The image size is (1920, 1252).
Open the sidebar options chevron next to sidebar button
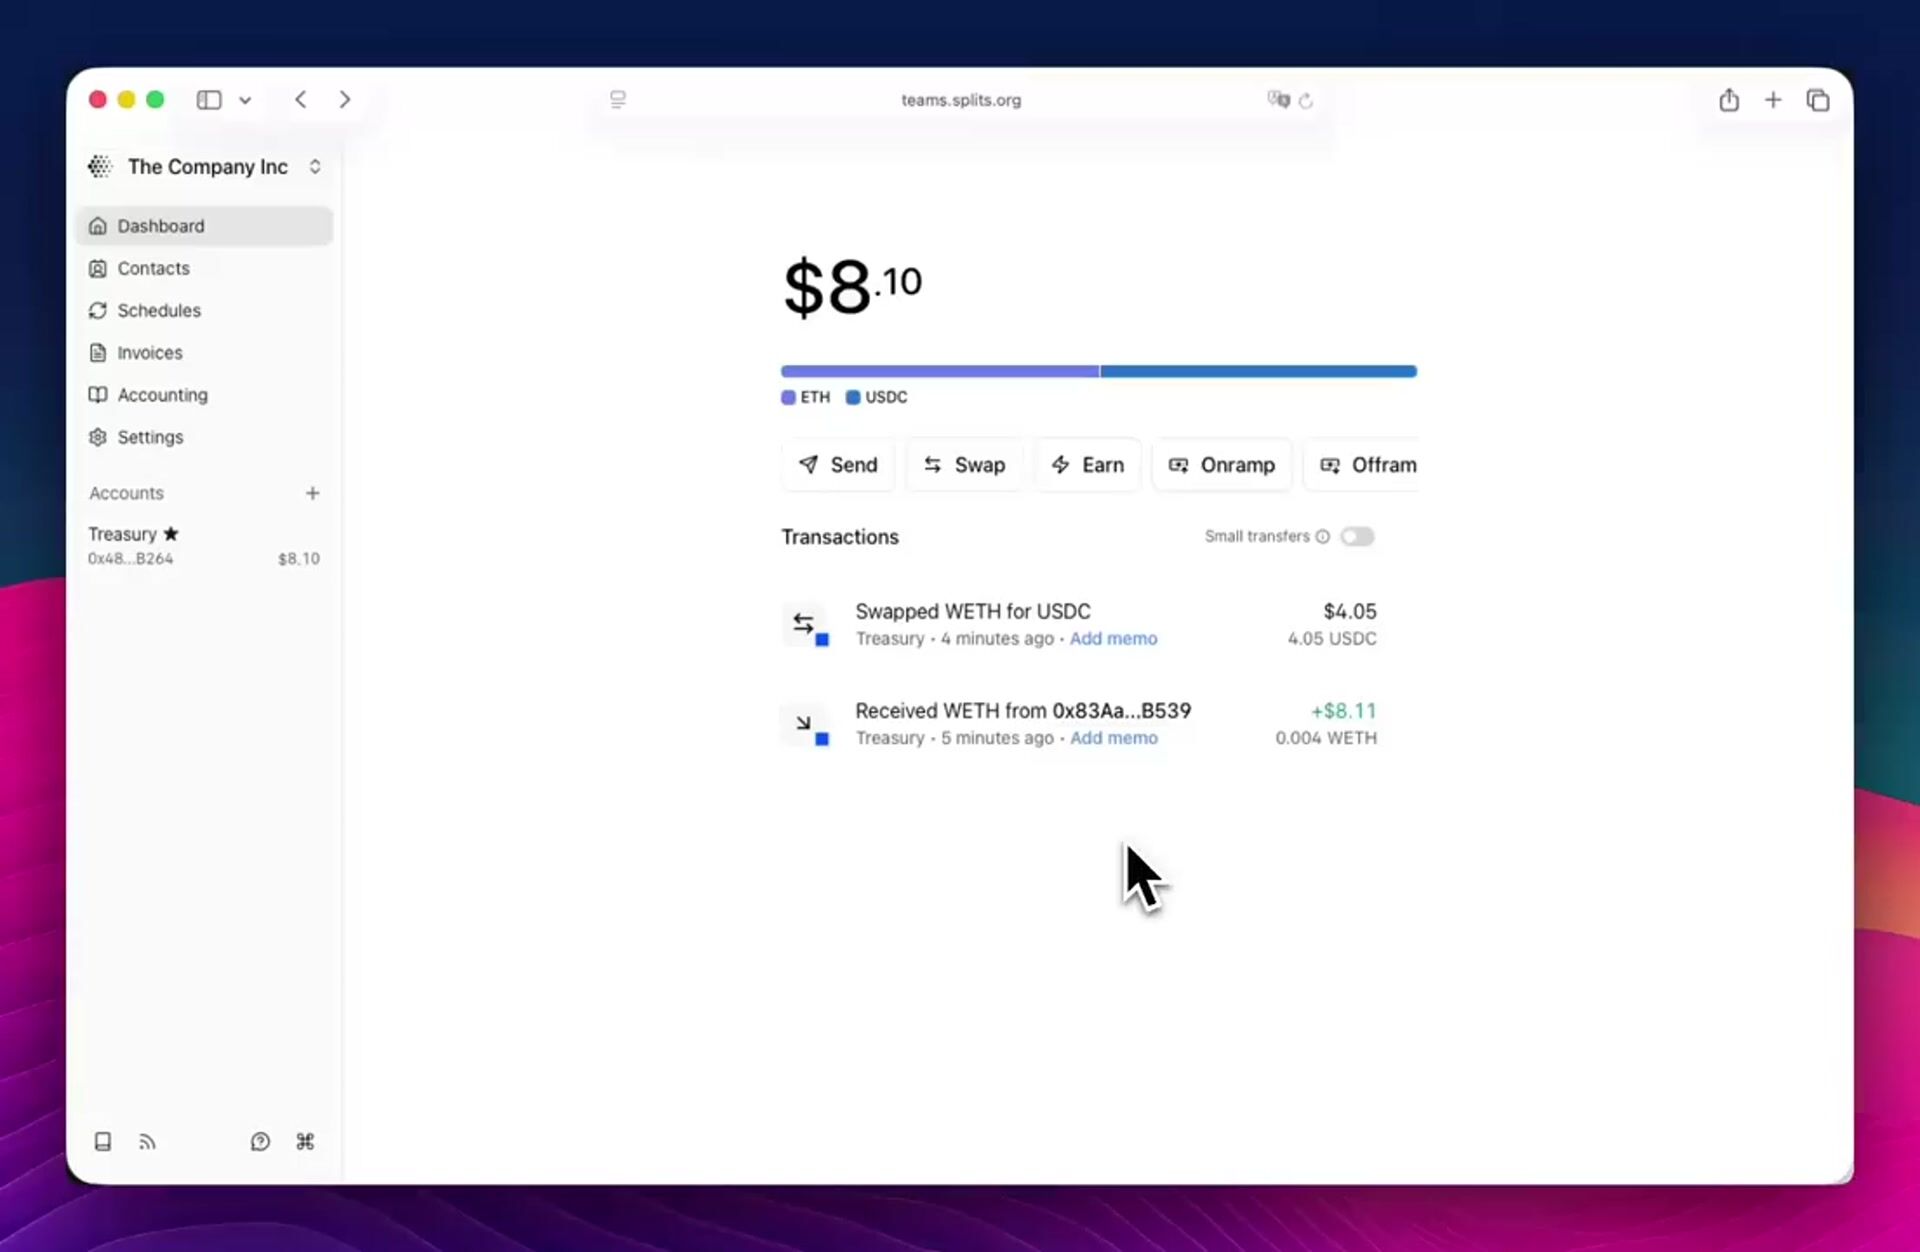point(246,100)
